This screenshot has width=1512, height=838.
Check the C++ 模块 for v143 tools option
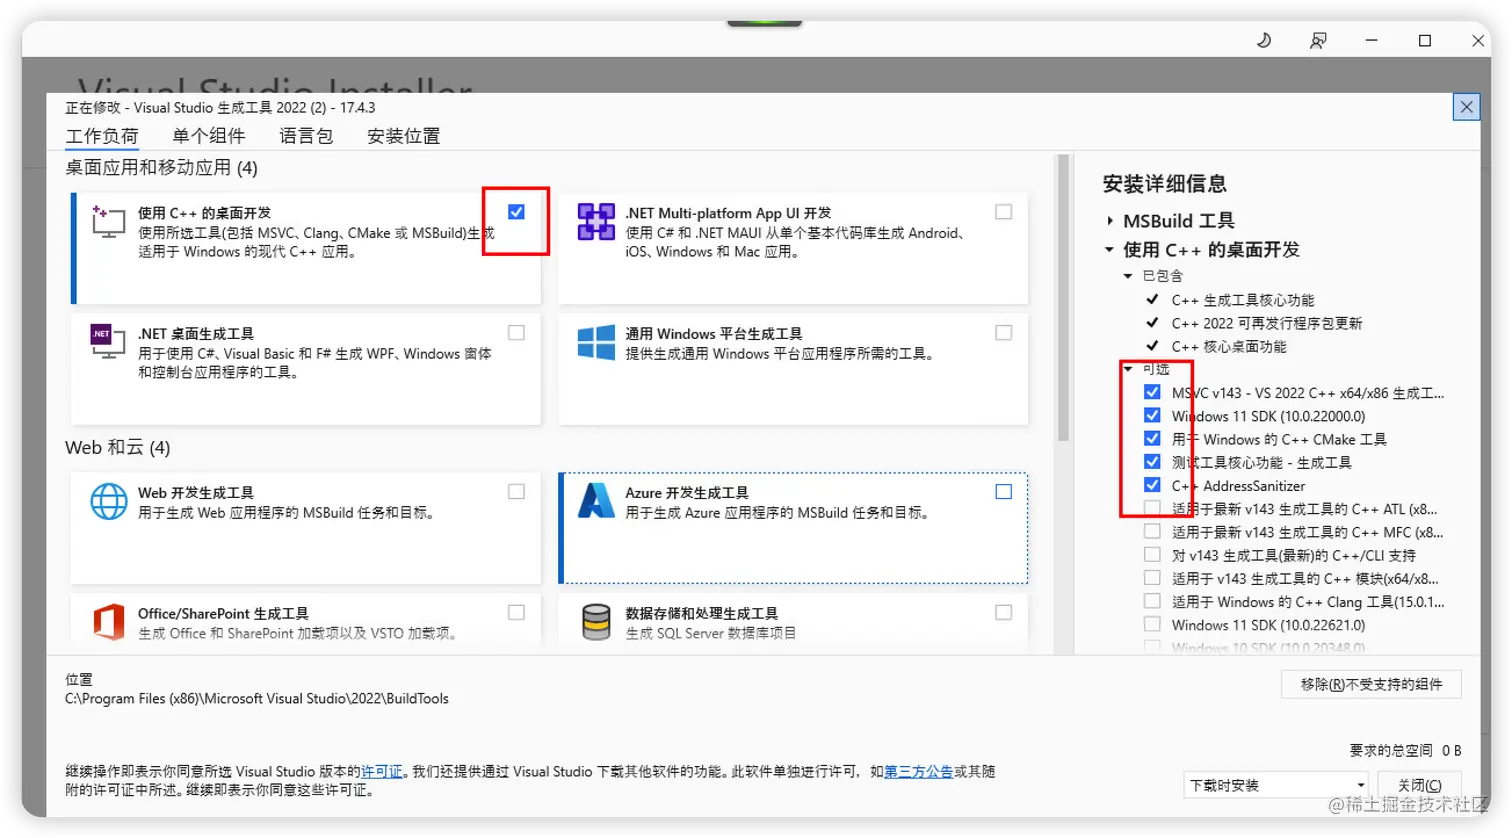pos(1152,577)
